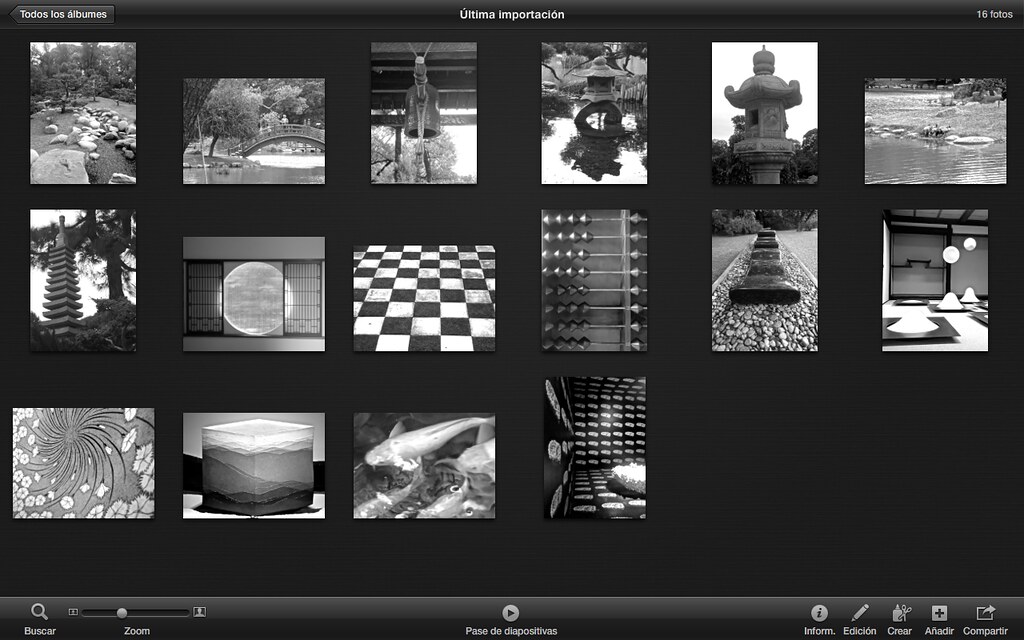1024x640 pixels.
Task: Select the pond shoreline photo
Action: click(935, 131)
